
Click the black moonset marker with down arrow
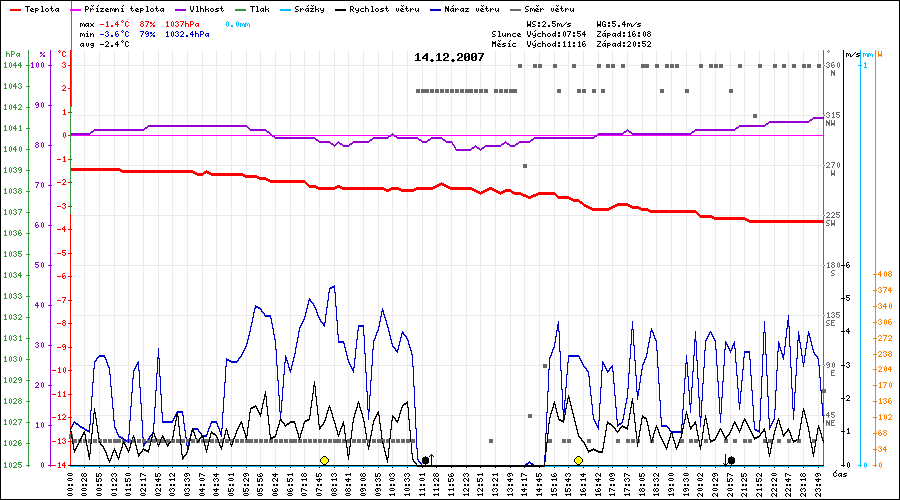point(729,460)
